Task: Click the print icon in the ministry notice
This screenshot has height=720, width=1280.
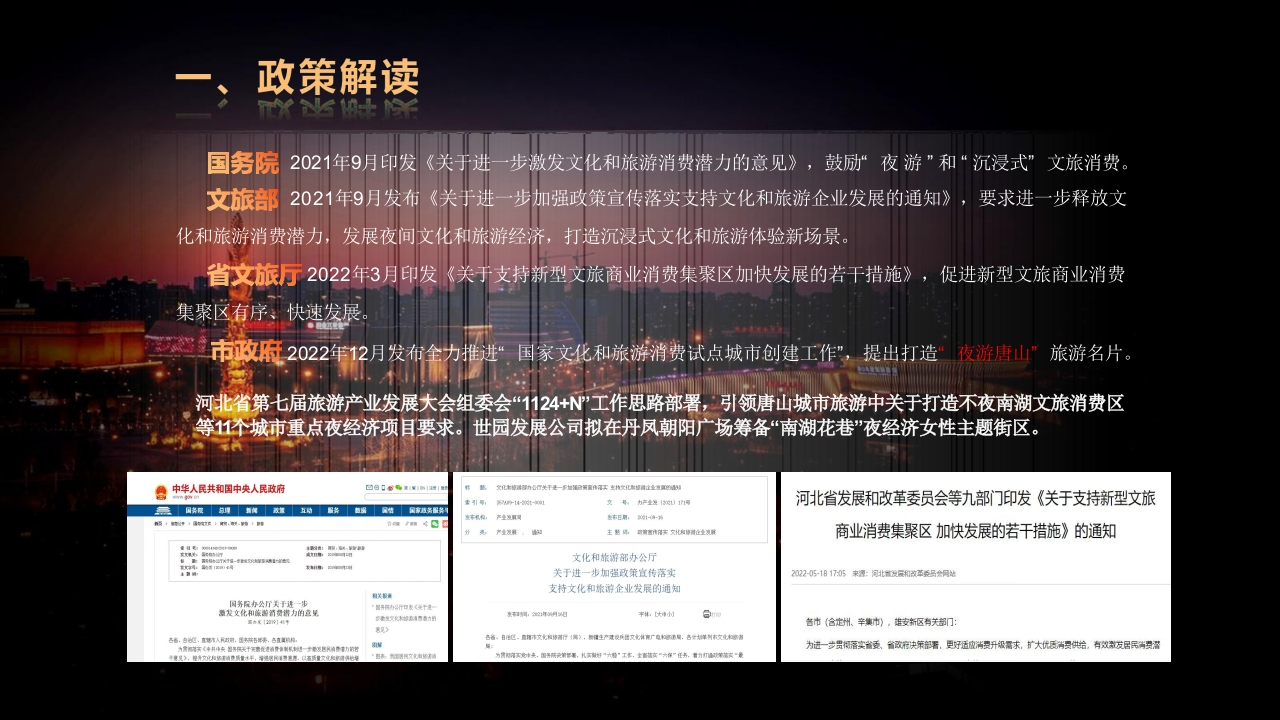Action: point(707,613)
